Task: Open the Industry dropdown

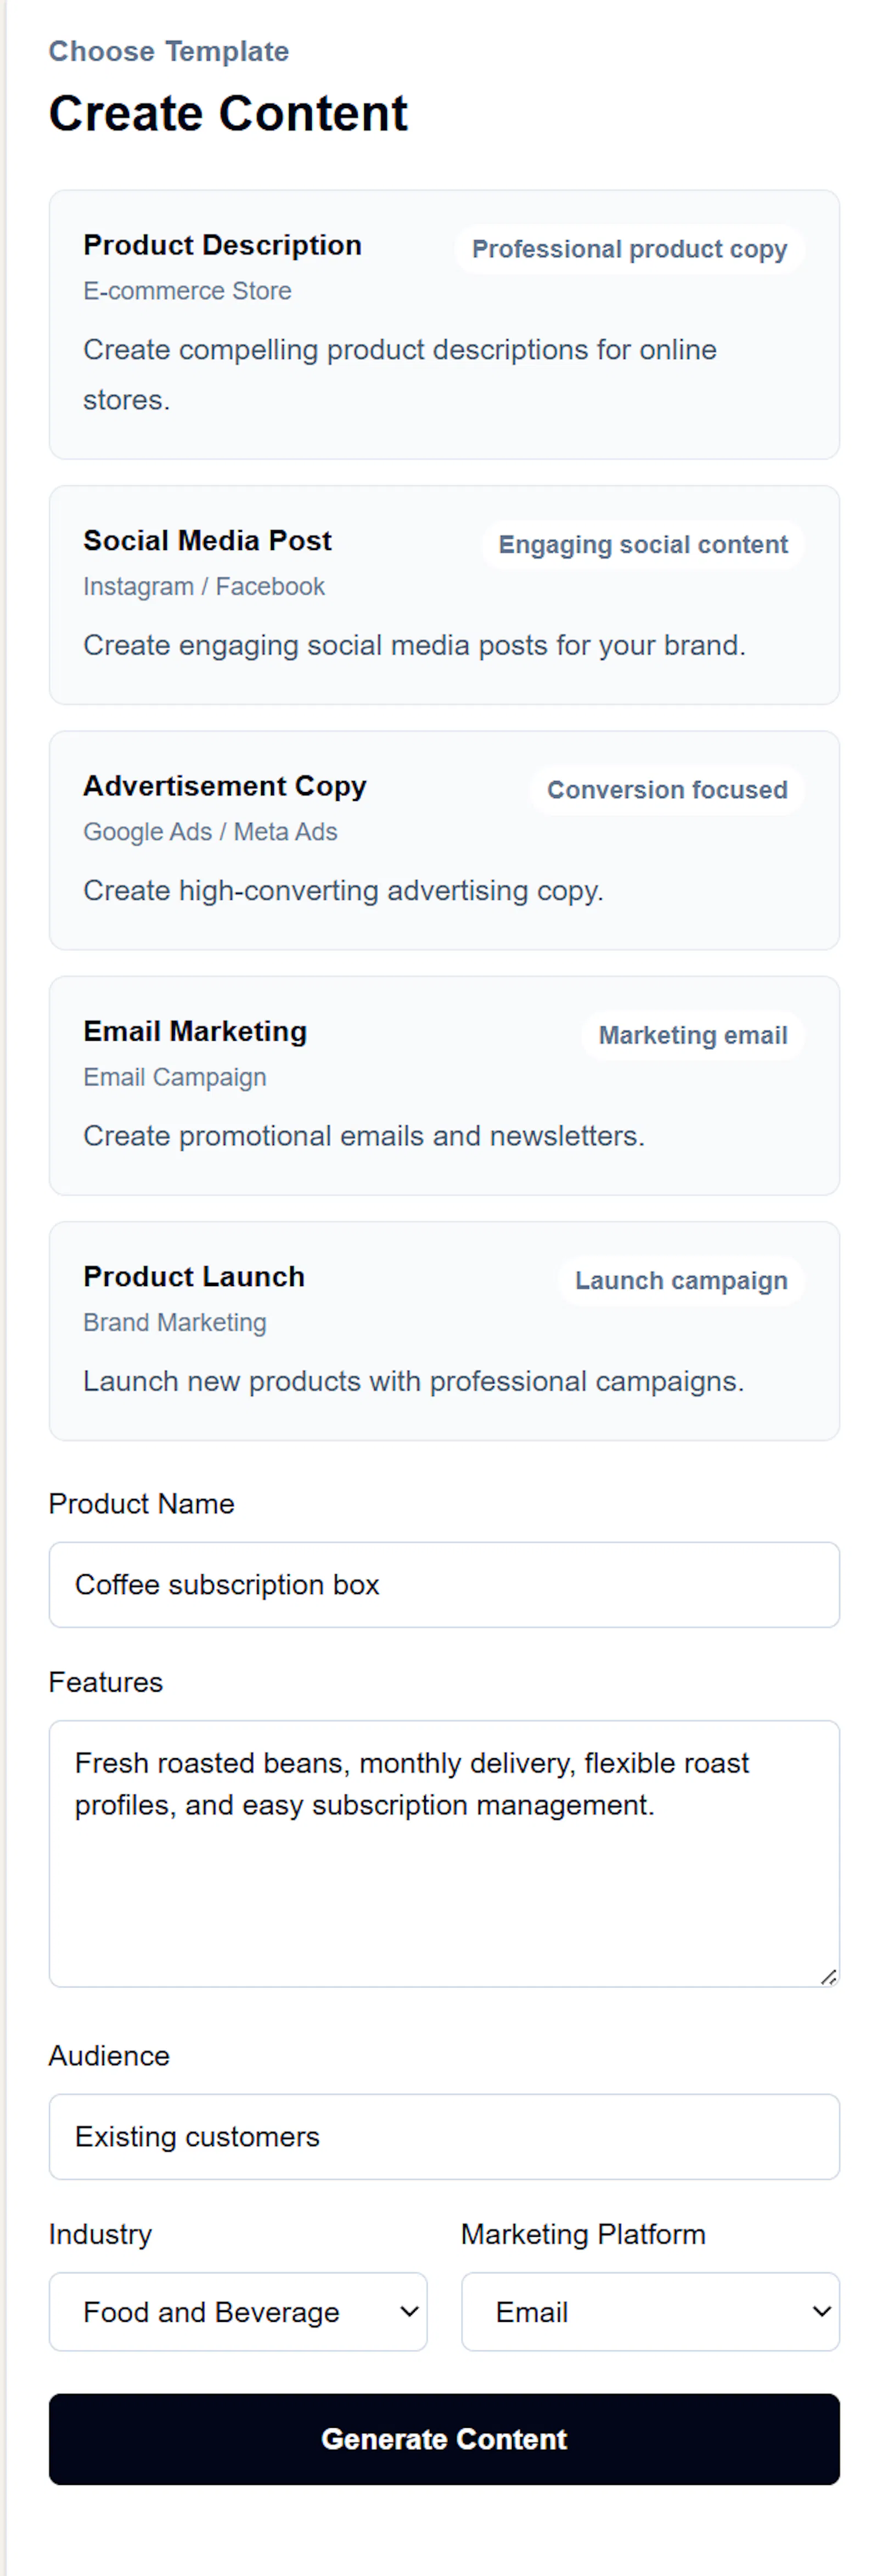Action: click(x=238, y=2311)
